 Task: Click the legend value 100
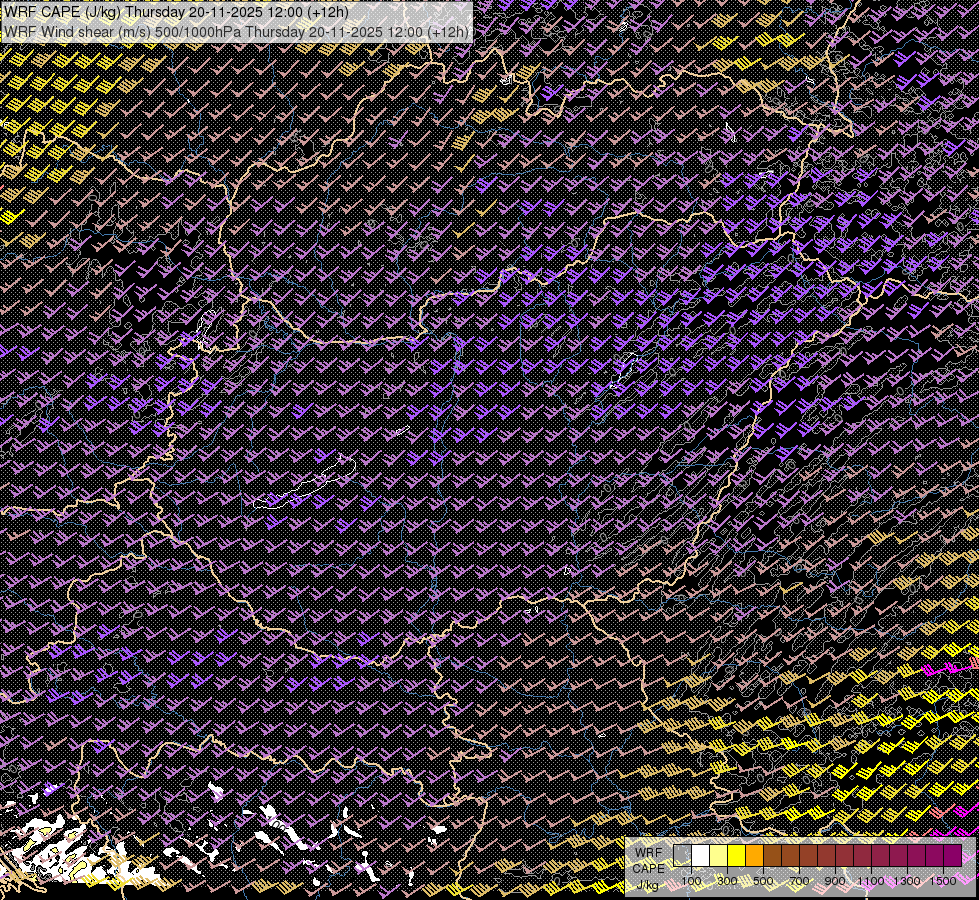point(691,881)
